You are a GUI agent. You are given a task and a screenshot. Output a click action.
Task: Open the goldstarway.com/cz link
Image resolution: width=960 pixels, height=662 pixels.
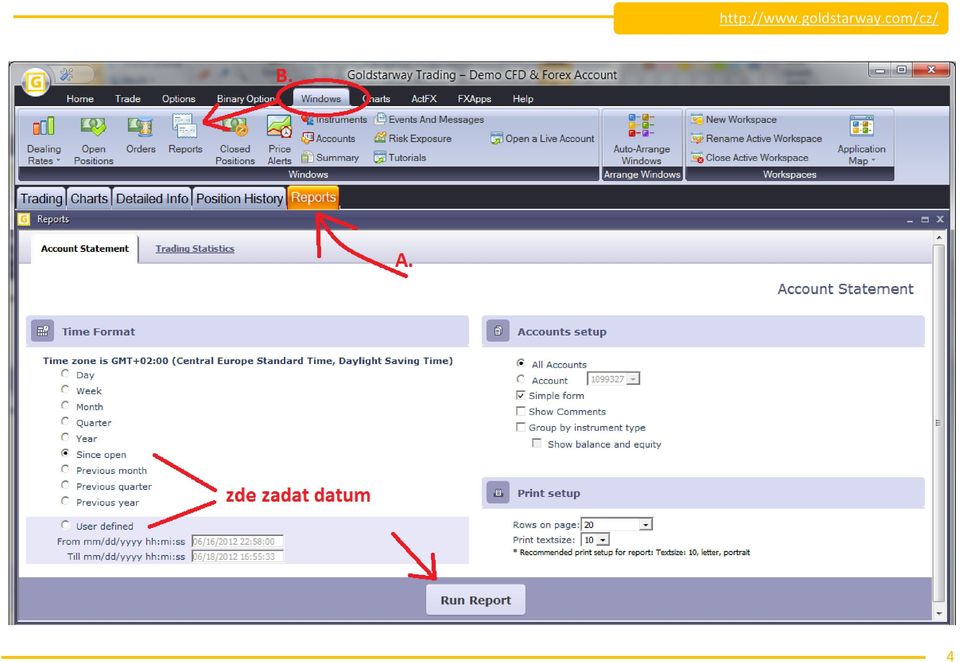tap(828, 18)
